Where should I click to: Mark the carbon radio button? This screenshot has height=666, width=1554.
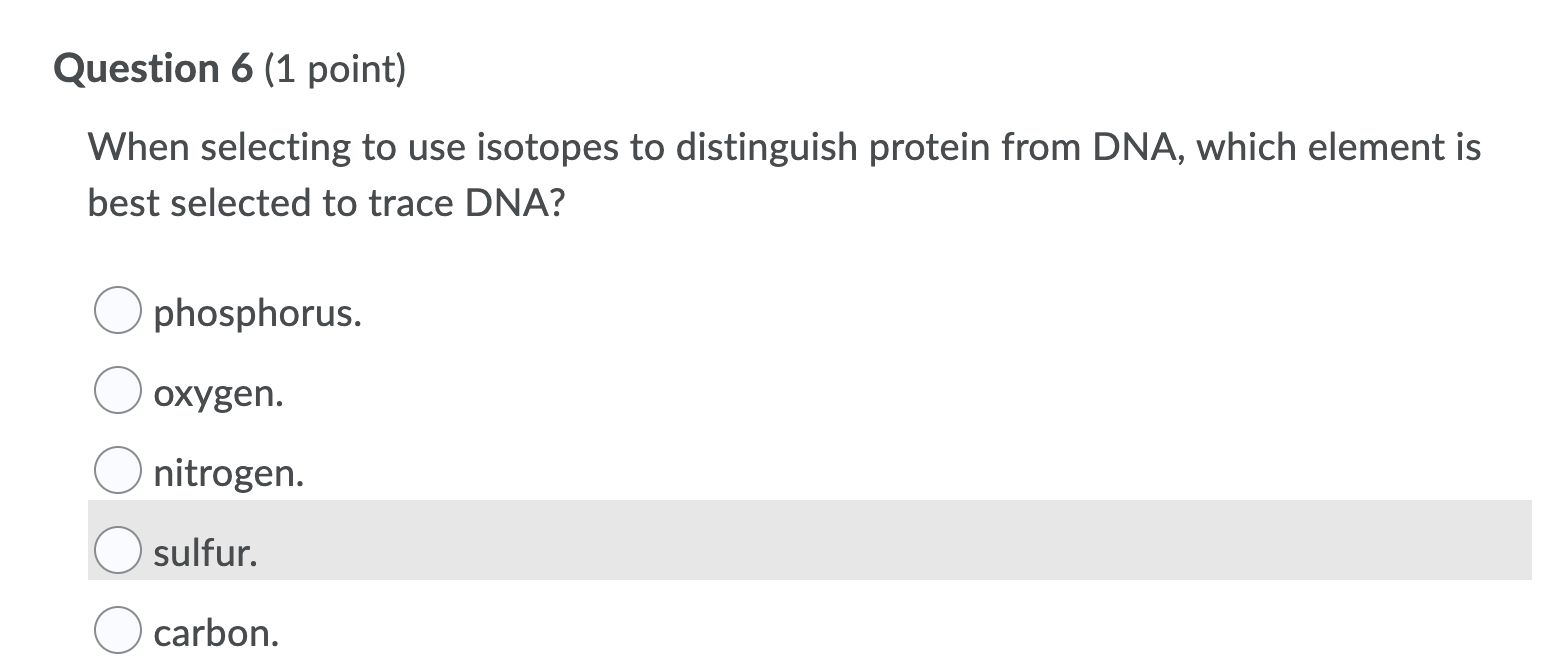(117, 632)
